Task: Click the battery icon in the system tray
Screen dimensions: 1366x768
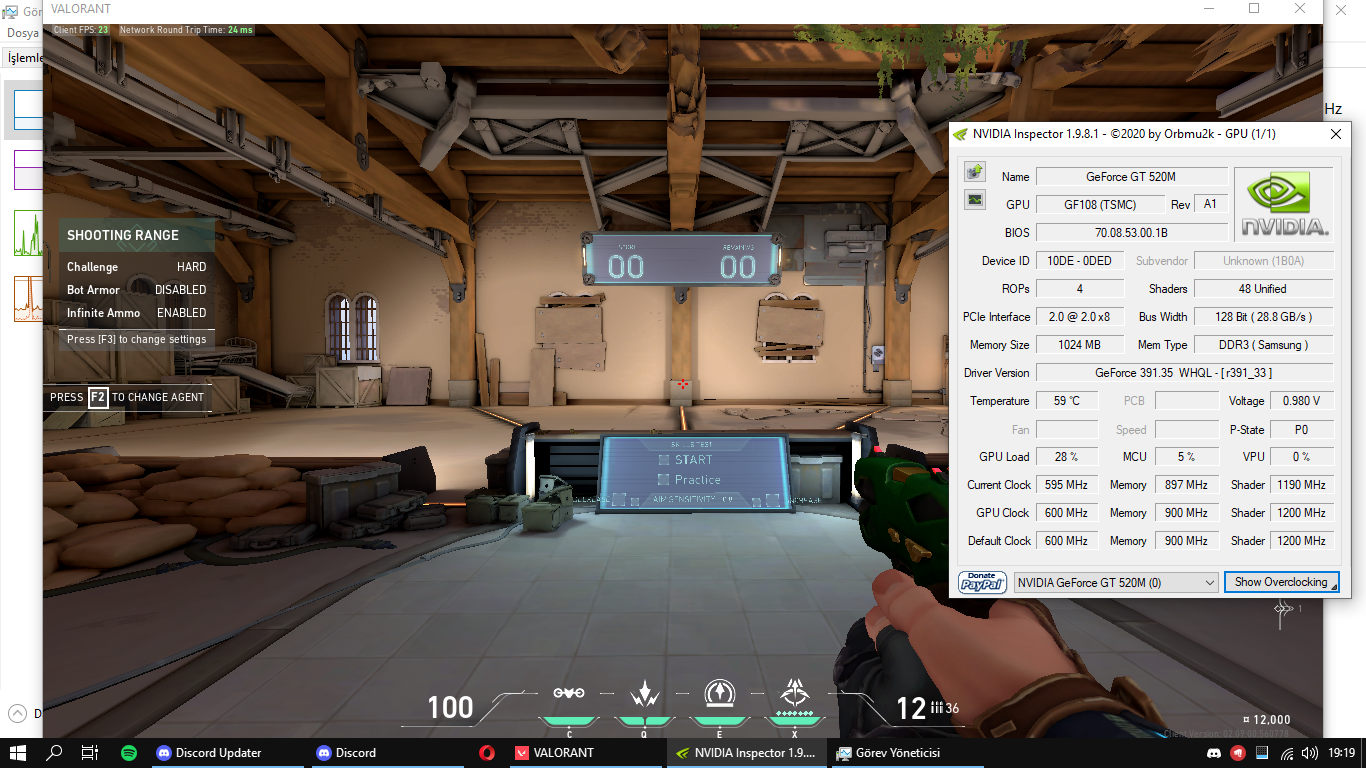Action: 1262,753
